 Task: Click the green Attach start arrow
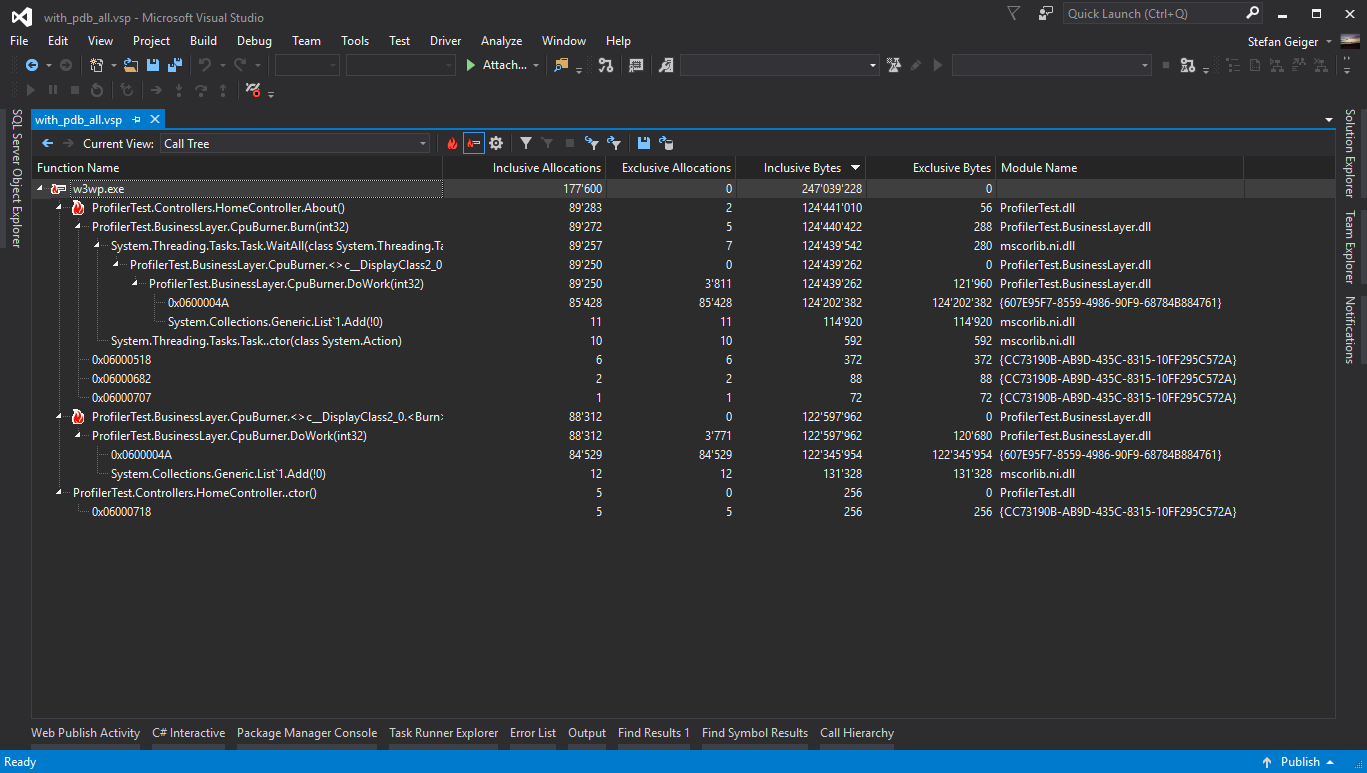(471, 65)
